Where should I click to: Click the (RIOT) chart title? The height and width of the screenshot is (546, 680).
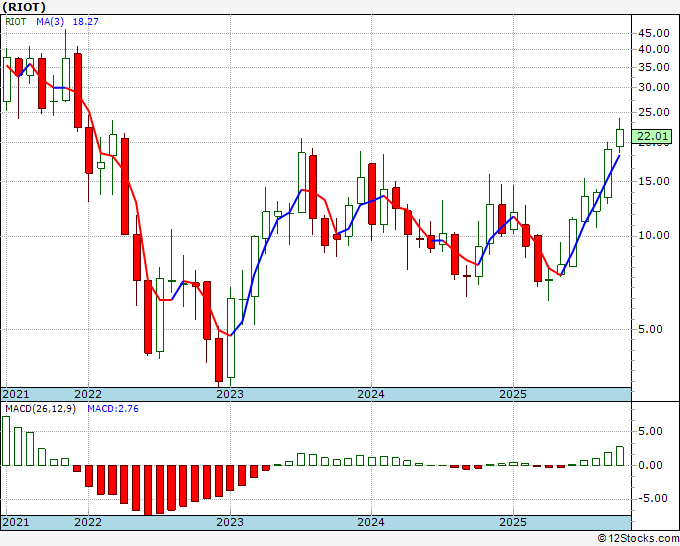(24, 7)
